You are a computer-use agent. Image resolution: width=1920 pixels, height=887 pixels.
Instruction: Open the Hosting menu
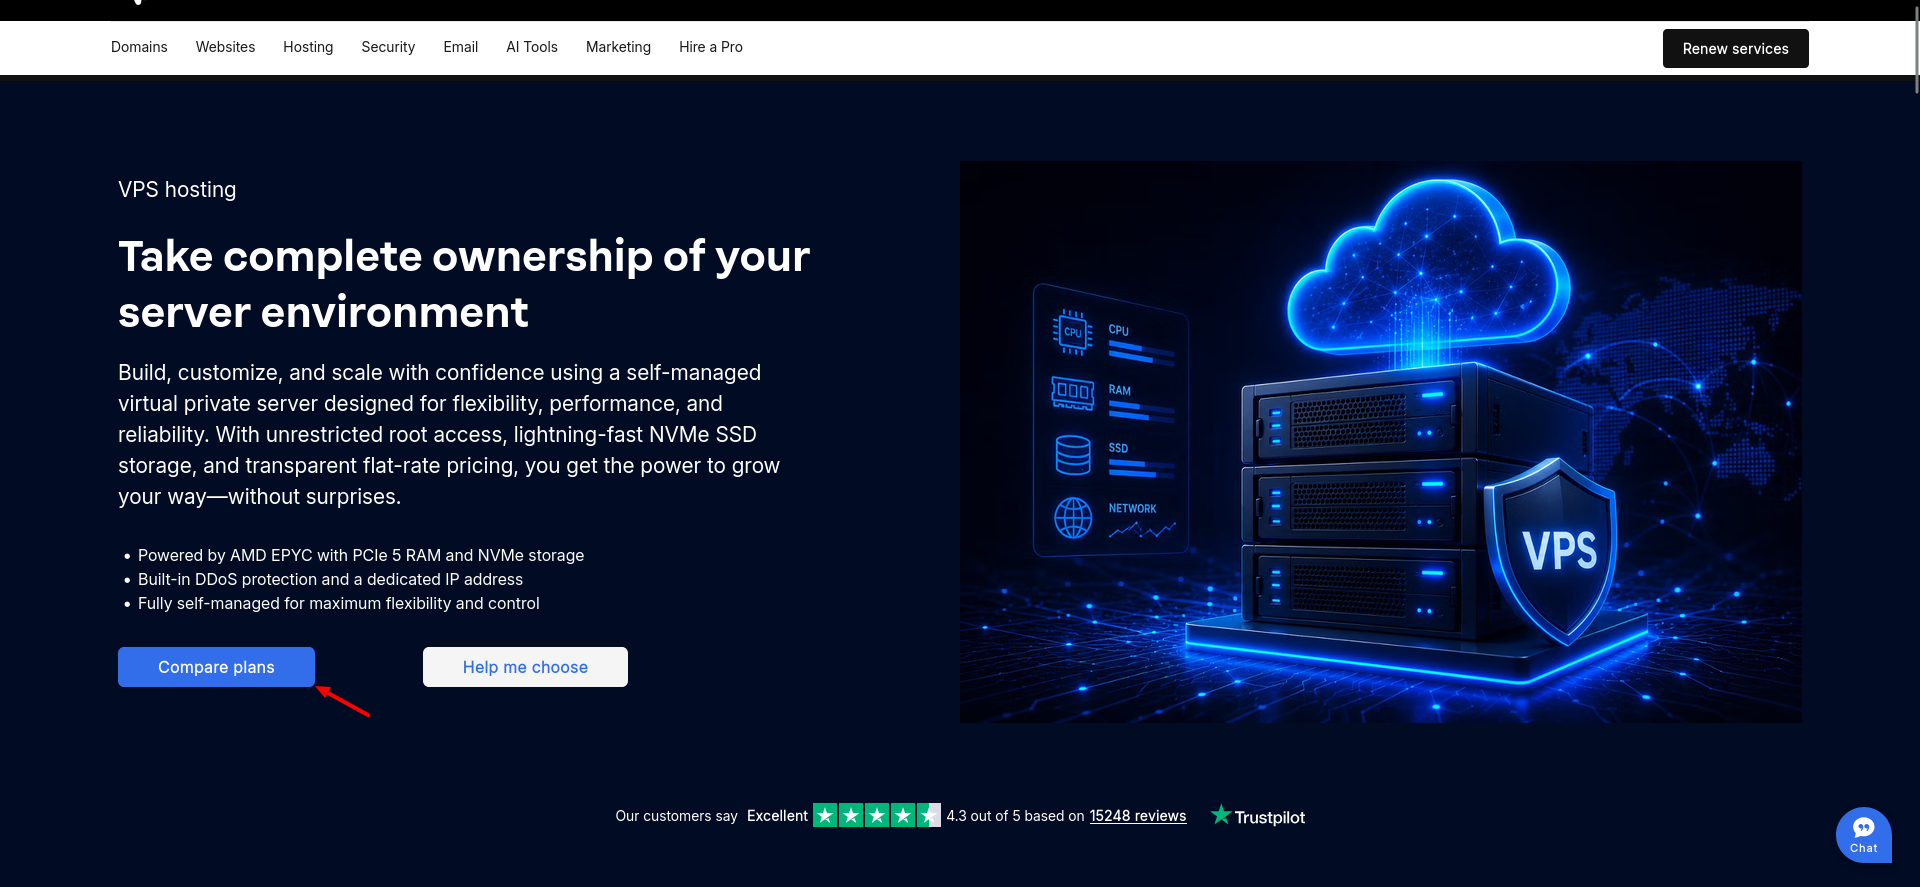click(x=308, y=47)
